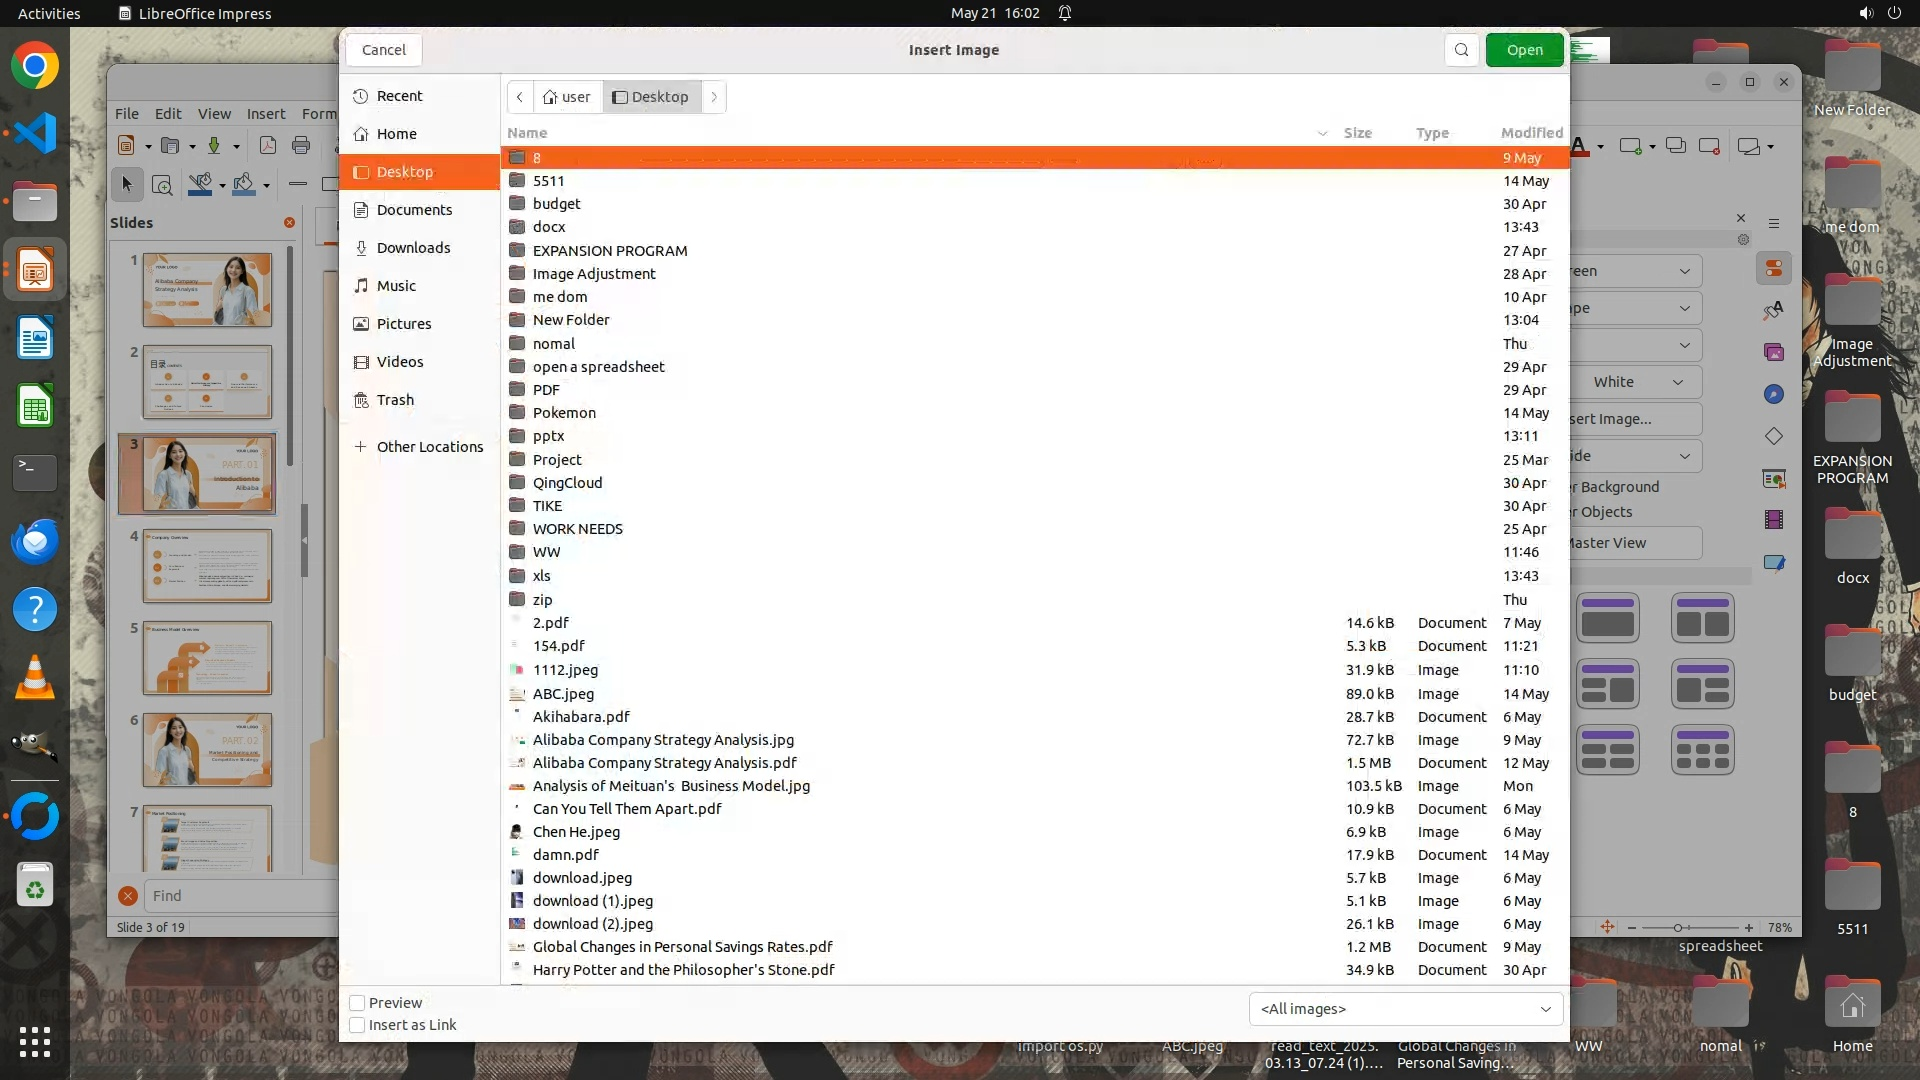Enable the Preview checkbox
The height and width of the screenshot is (1080, 1920).
(357, 1003)
